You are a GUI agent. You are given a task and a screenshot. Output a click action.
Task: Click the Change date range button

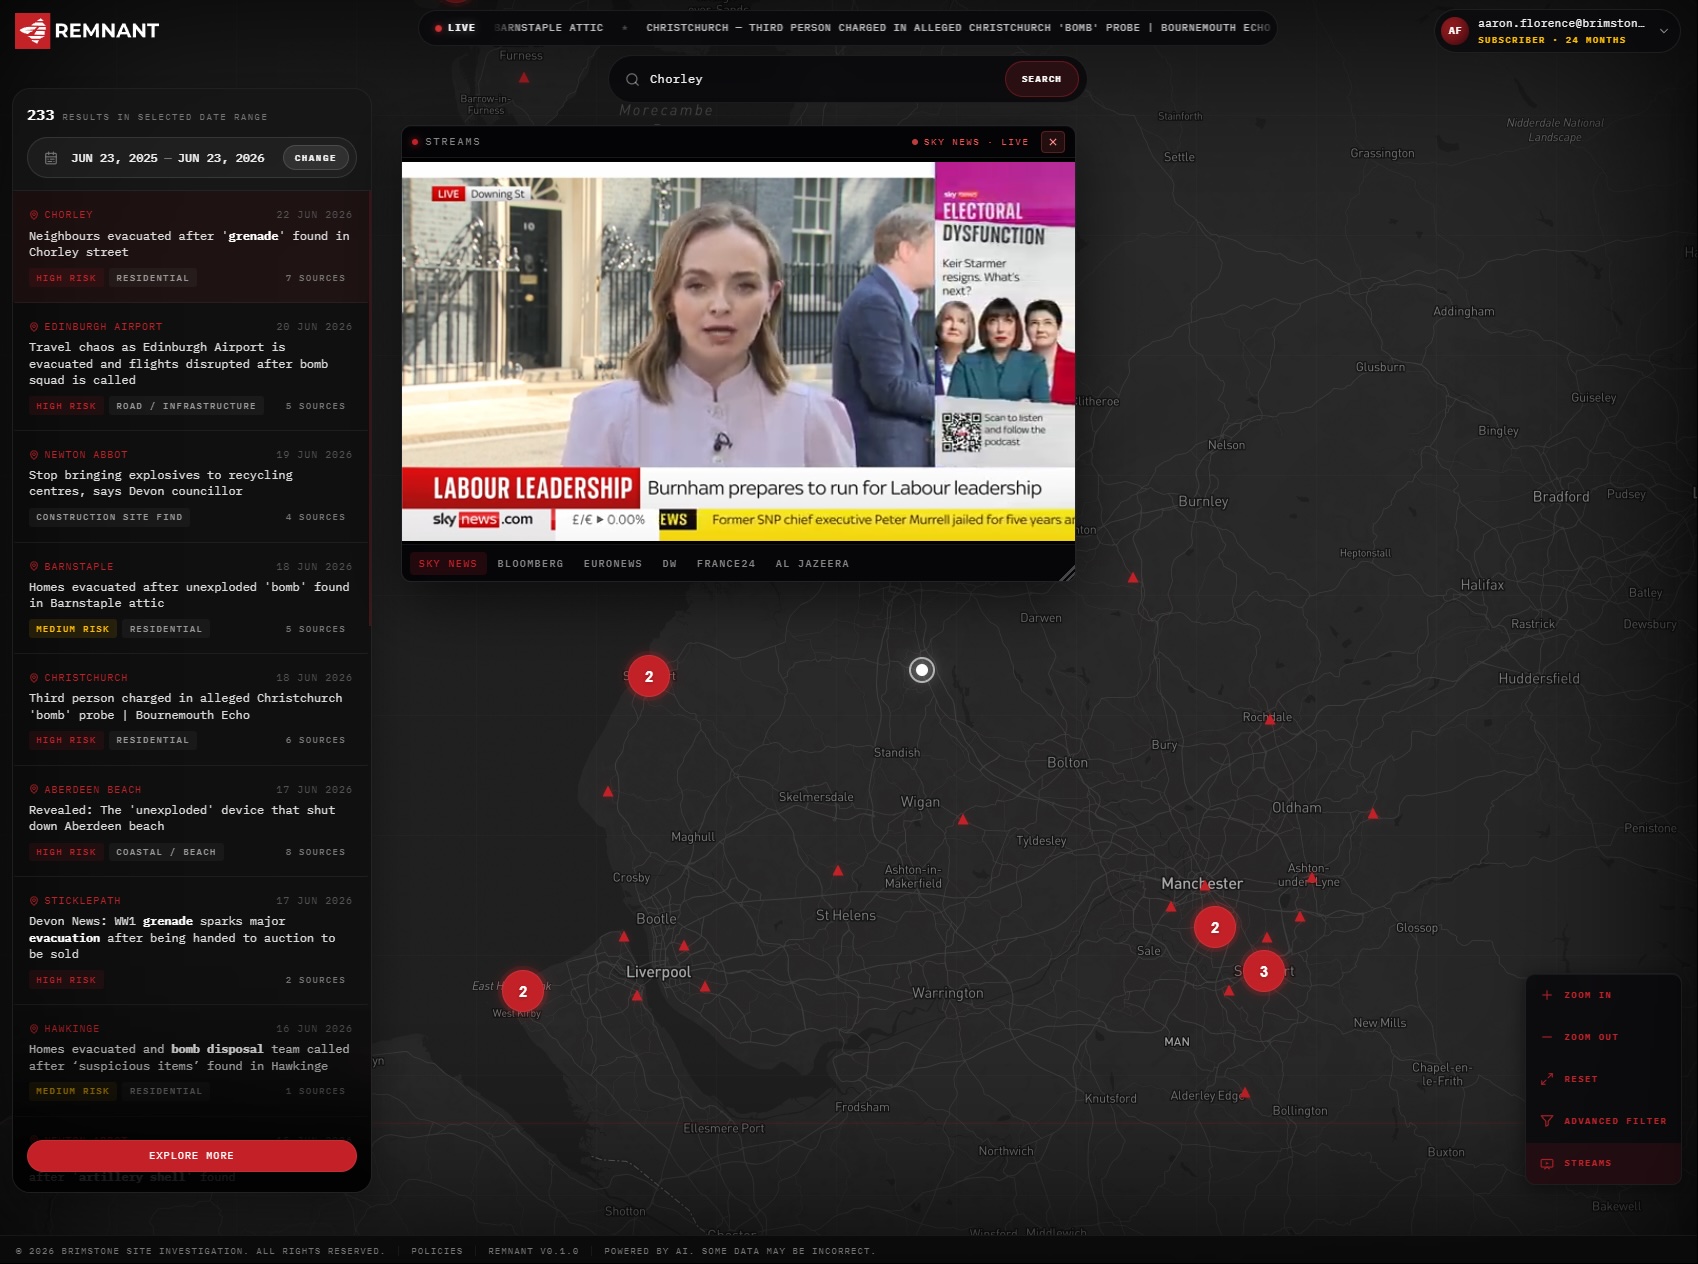coord(315,158)
